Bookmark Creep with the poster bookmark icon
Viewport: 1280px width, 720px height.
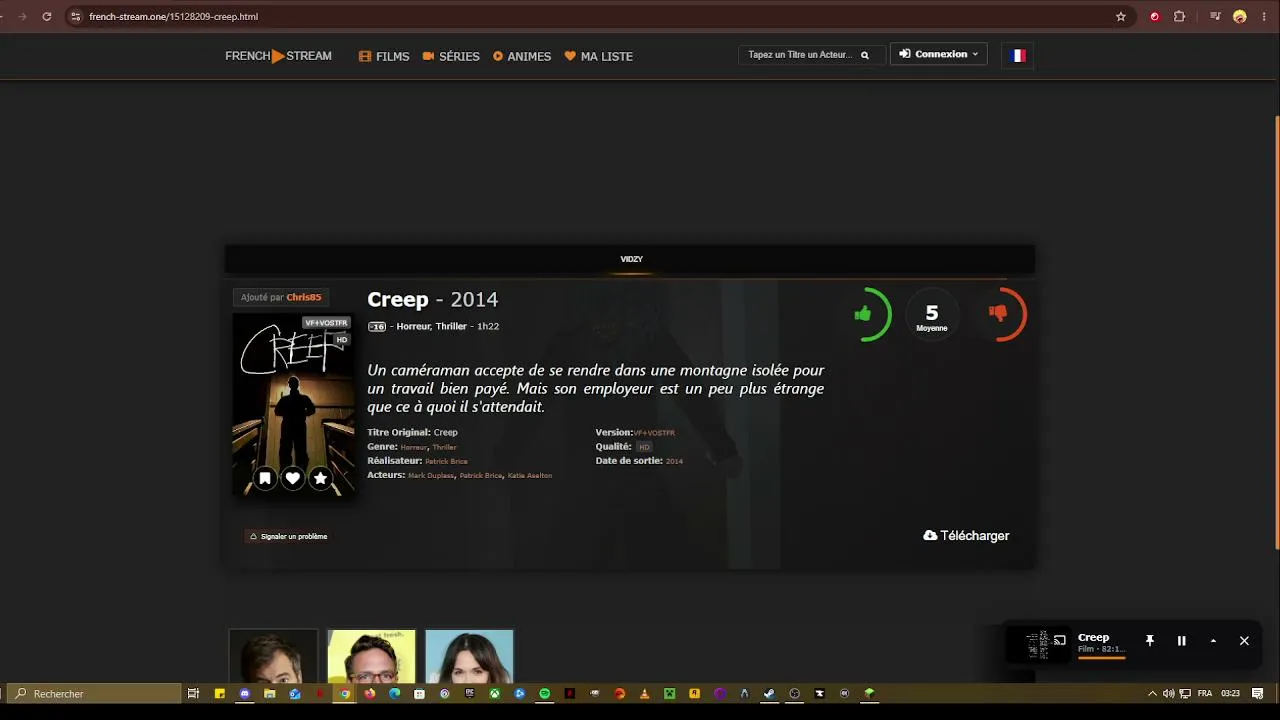tap(265, 479)
